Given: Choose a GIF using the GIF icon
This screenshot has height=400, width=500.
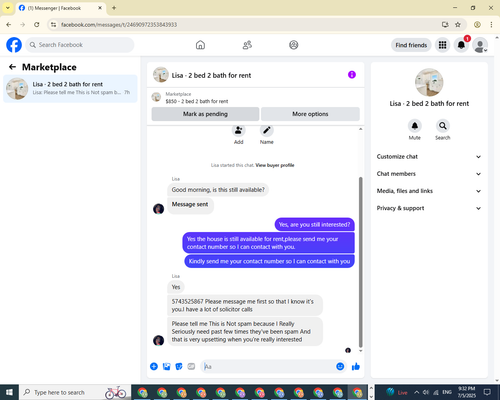Looking at the screenshot, I should coord(191,366).
